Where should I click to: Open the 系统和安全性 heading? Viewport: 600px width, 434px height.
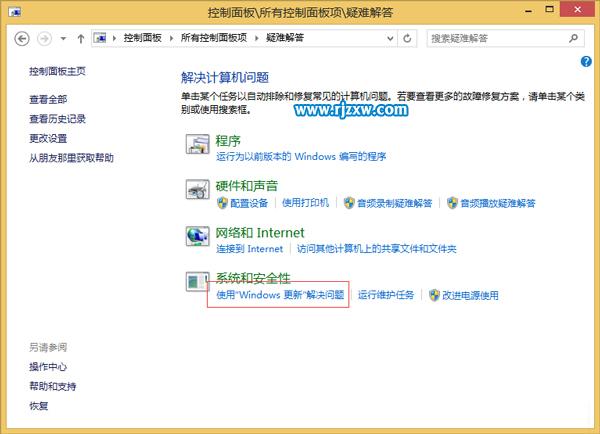[x=253, y=278]
